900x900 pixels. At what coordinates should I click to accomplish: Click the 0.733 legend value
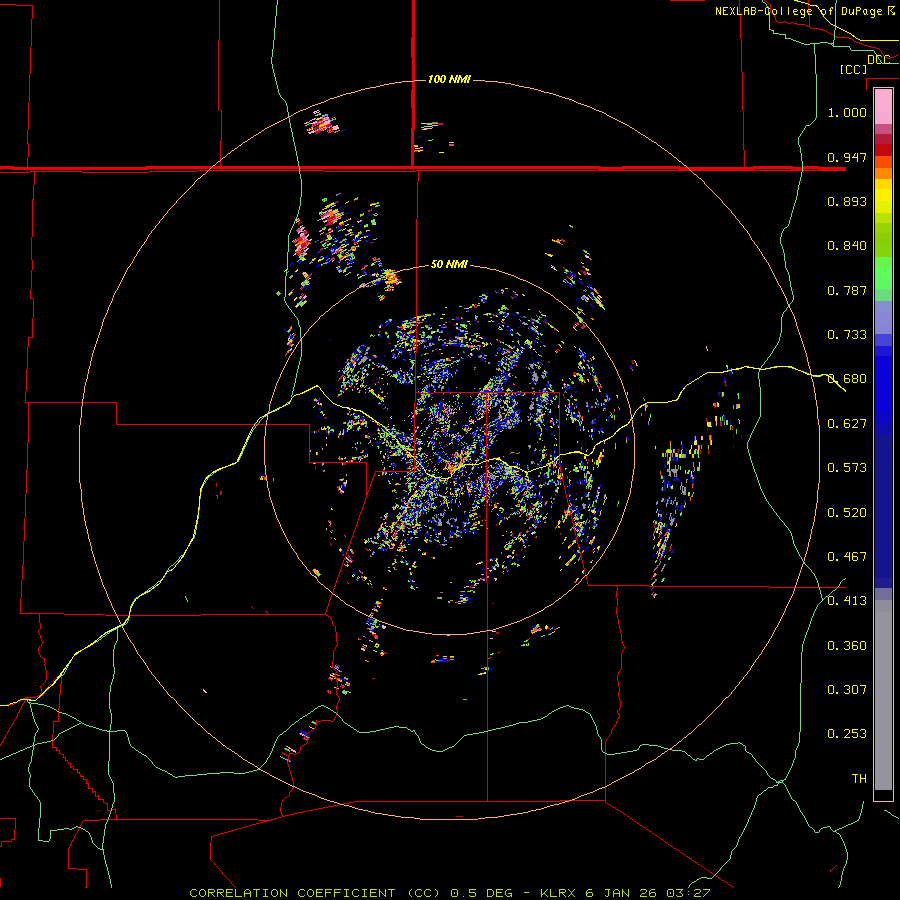[x=847, y=335]
